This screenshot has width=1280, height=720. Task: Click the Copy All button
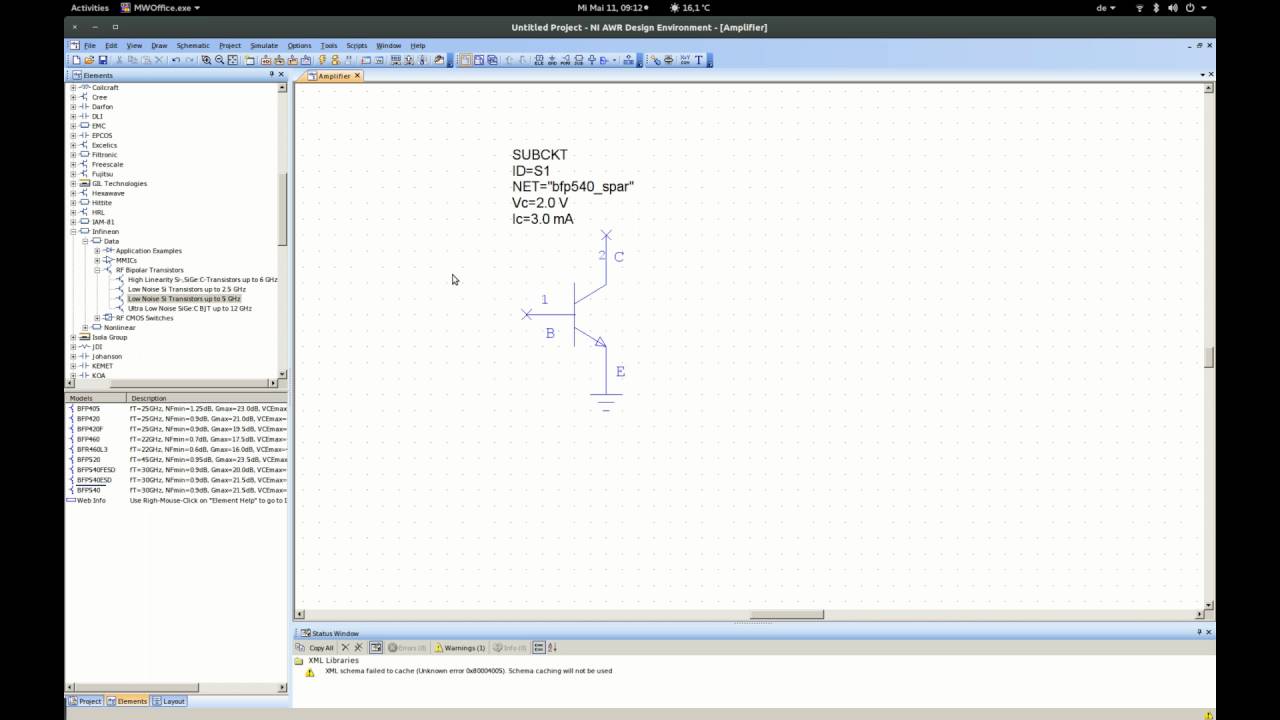coord(314,647)
